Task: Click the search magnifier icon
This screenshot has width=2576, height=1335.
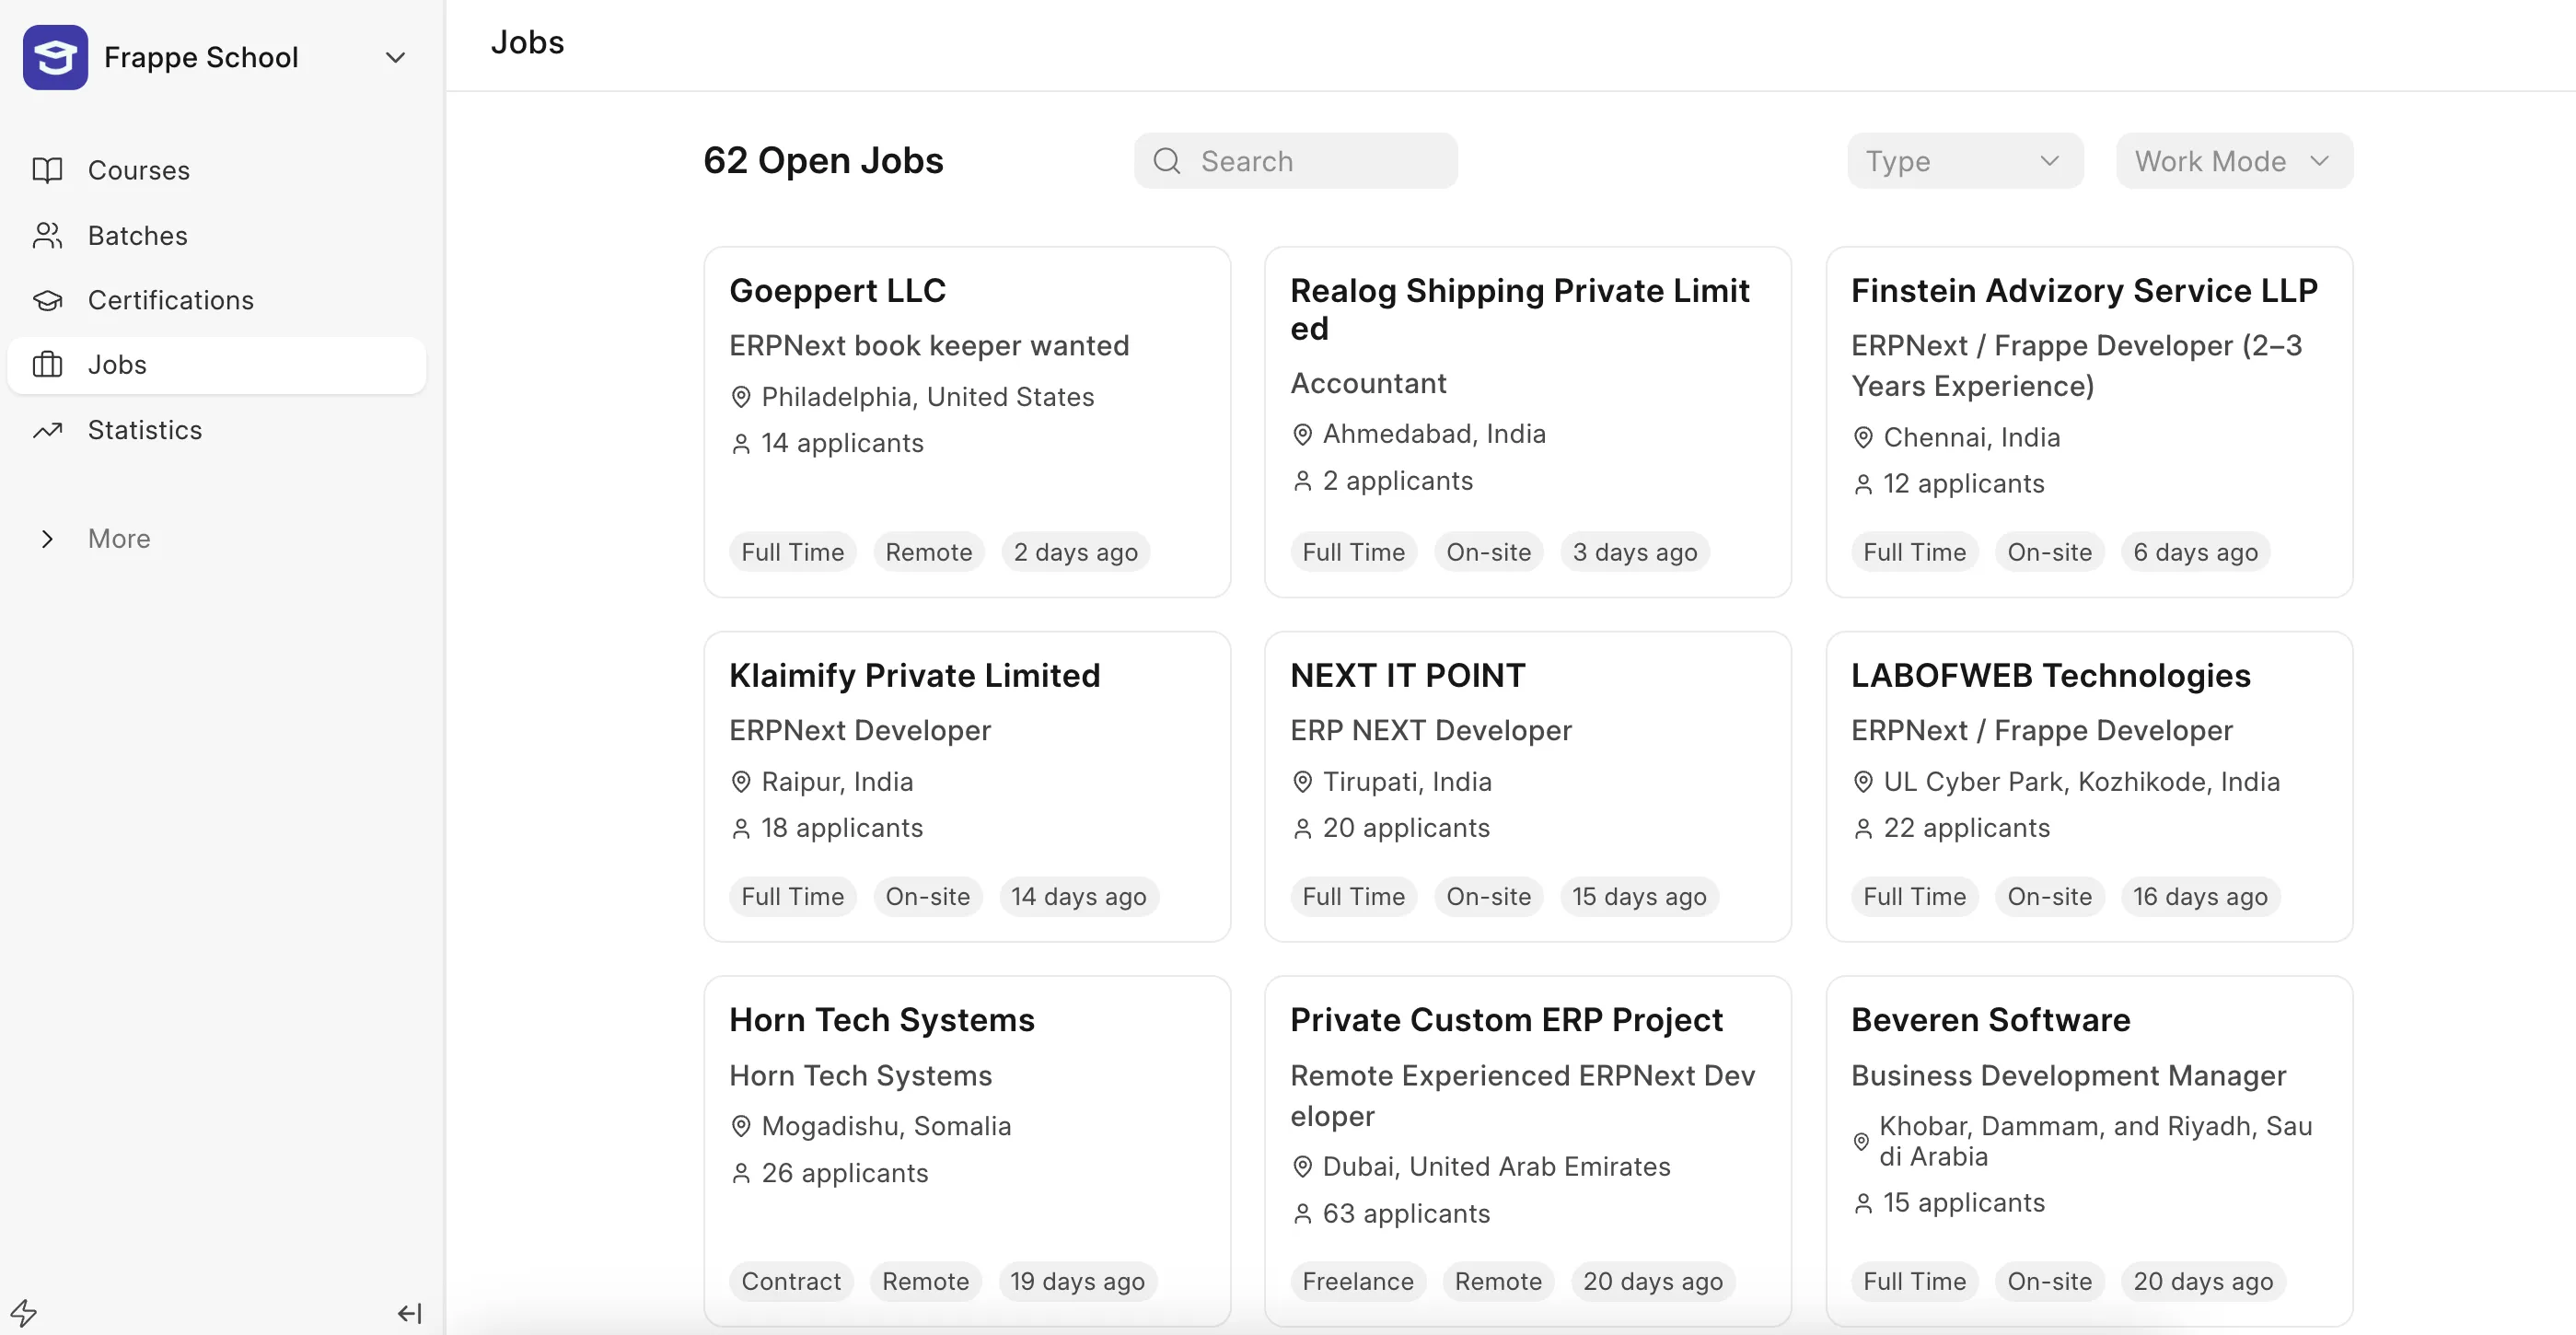Action: click(x=1166, y=161)
